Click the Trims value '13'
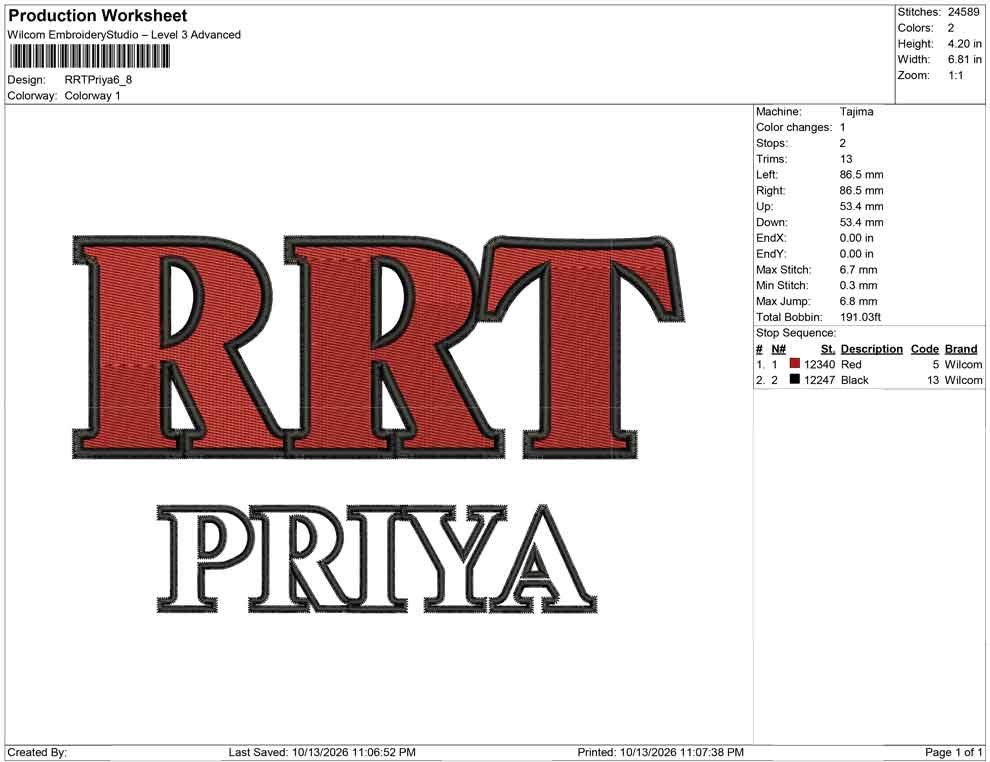 coord(846,159)
